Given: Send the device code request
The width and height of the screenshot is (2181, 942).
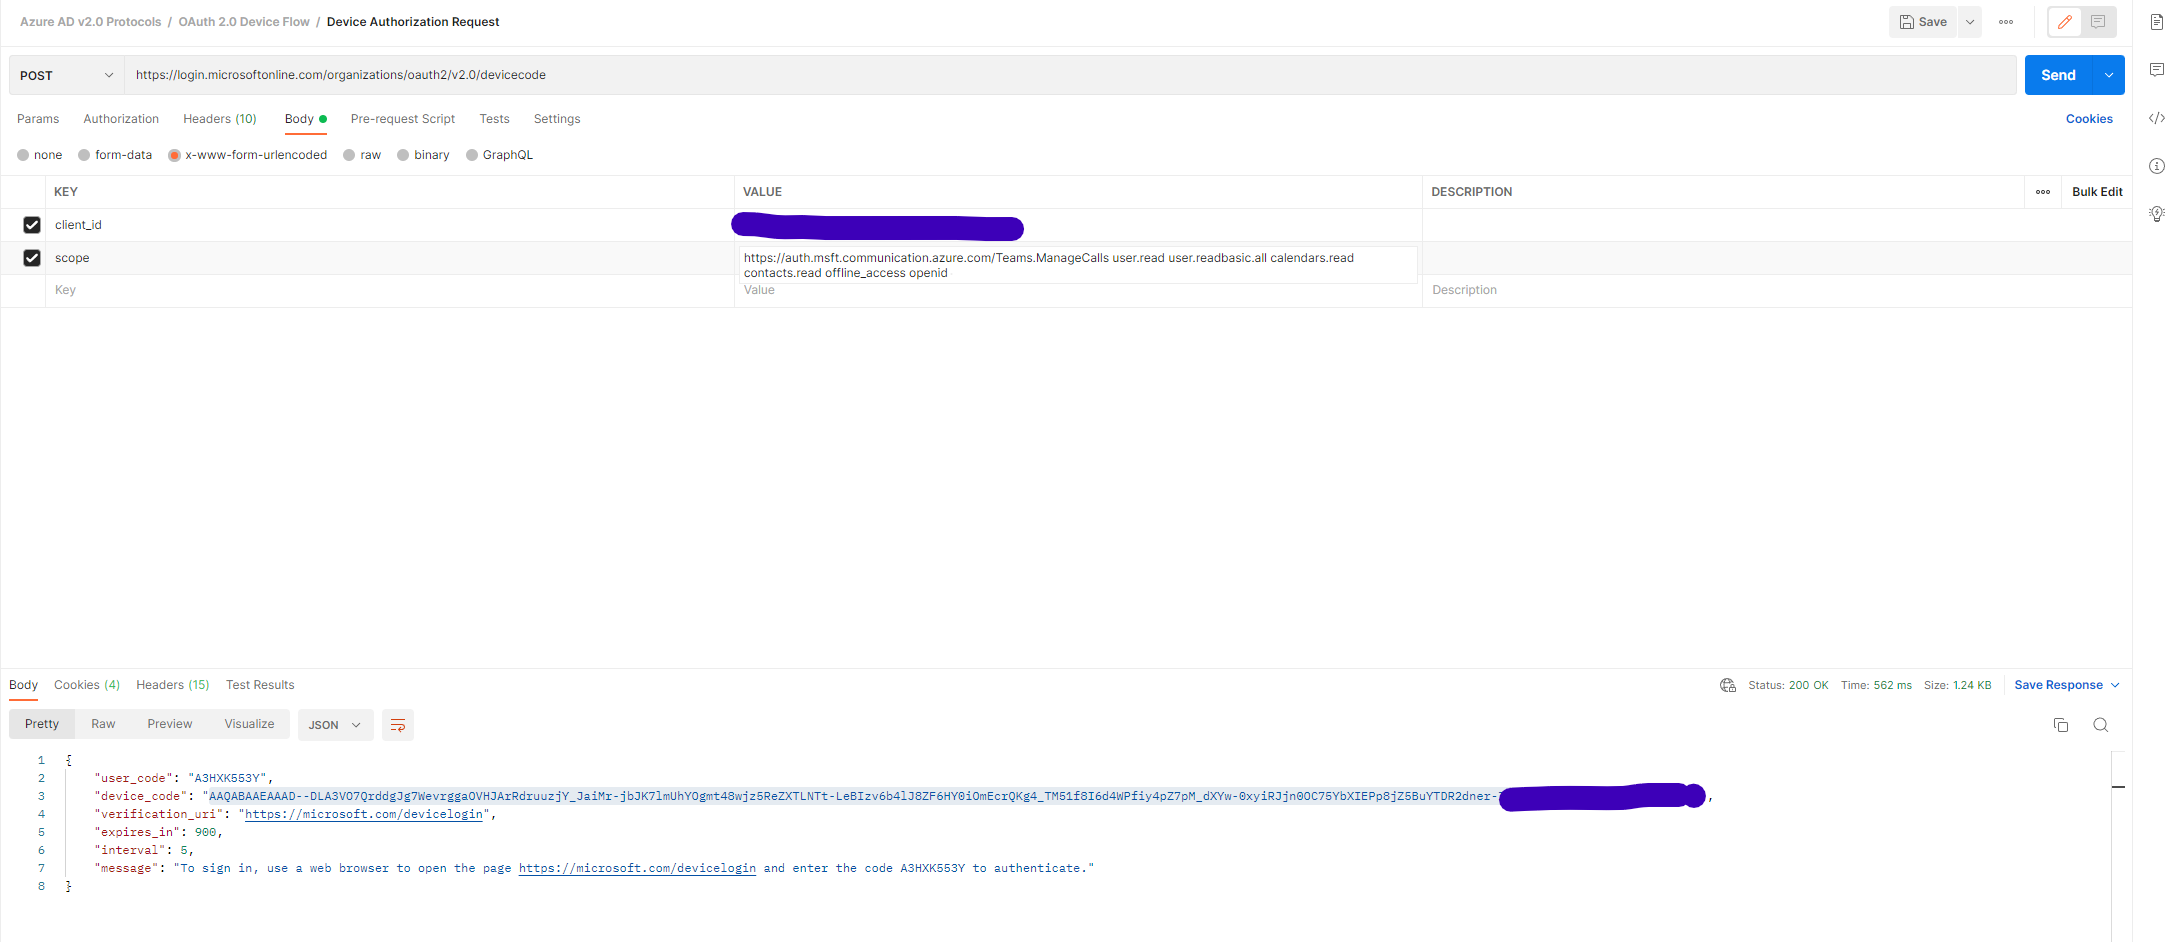Looking at the screenshot, I should tap(2058, 75).
